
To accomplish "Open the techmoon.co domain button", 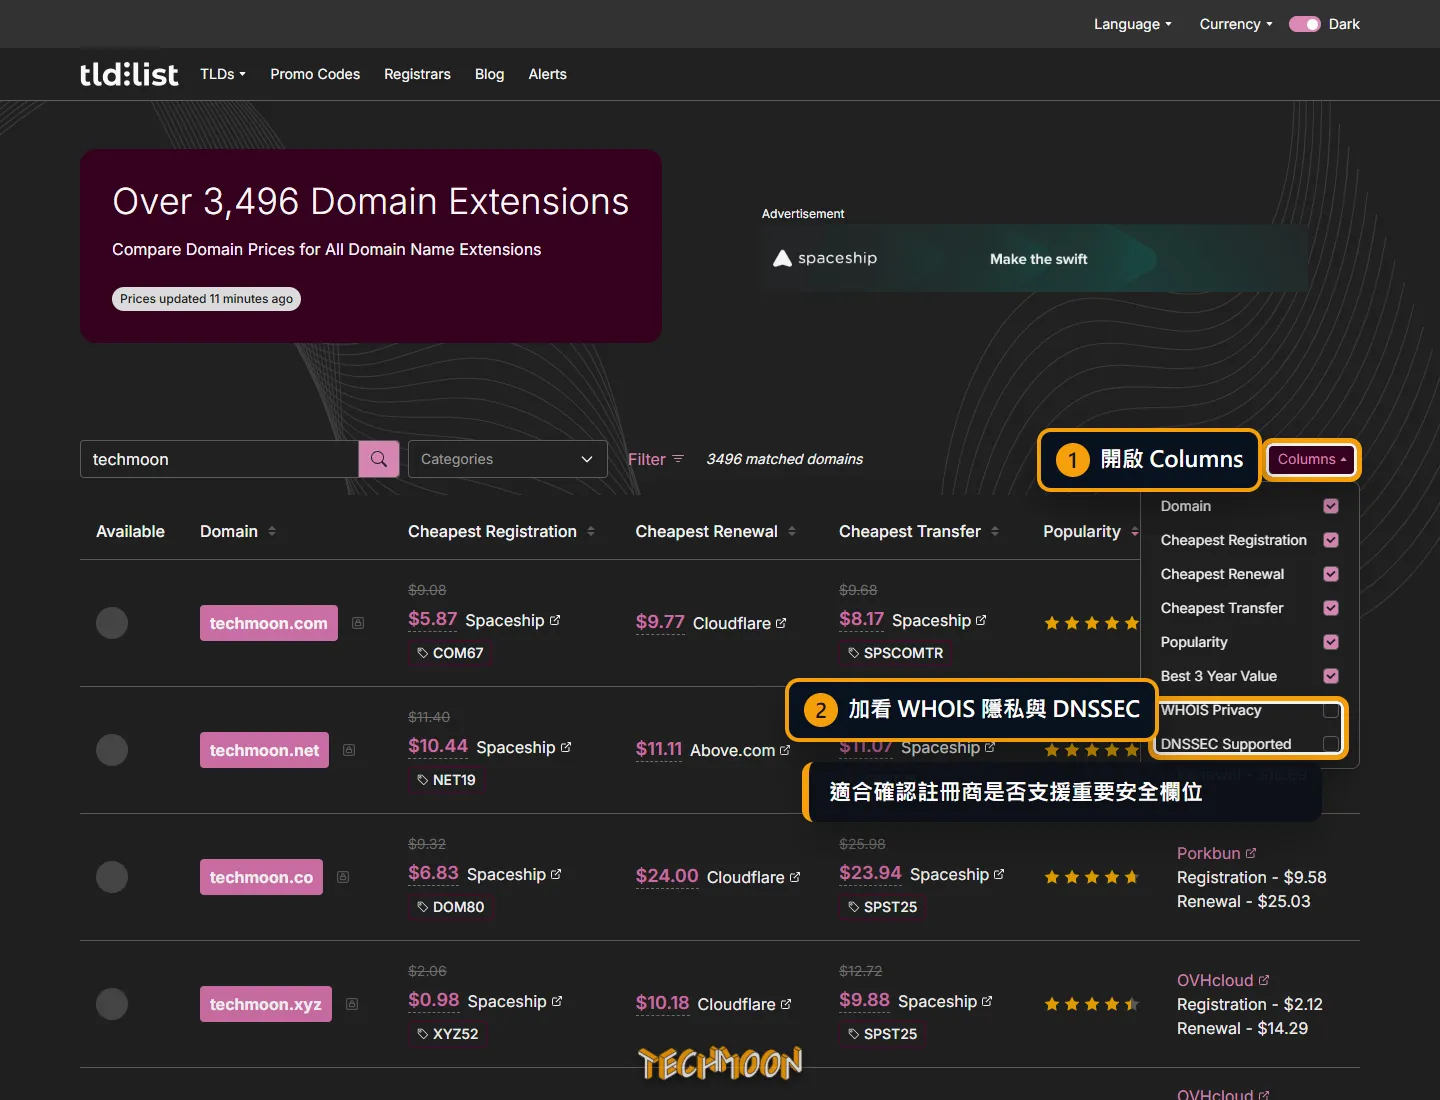I will click(x=261, y=877).
